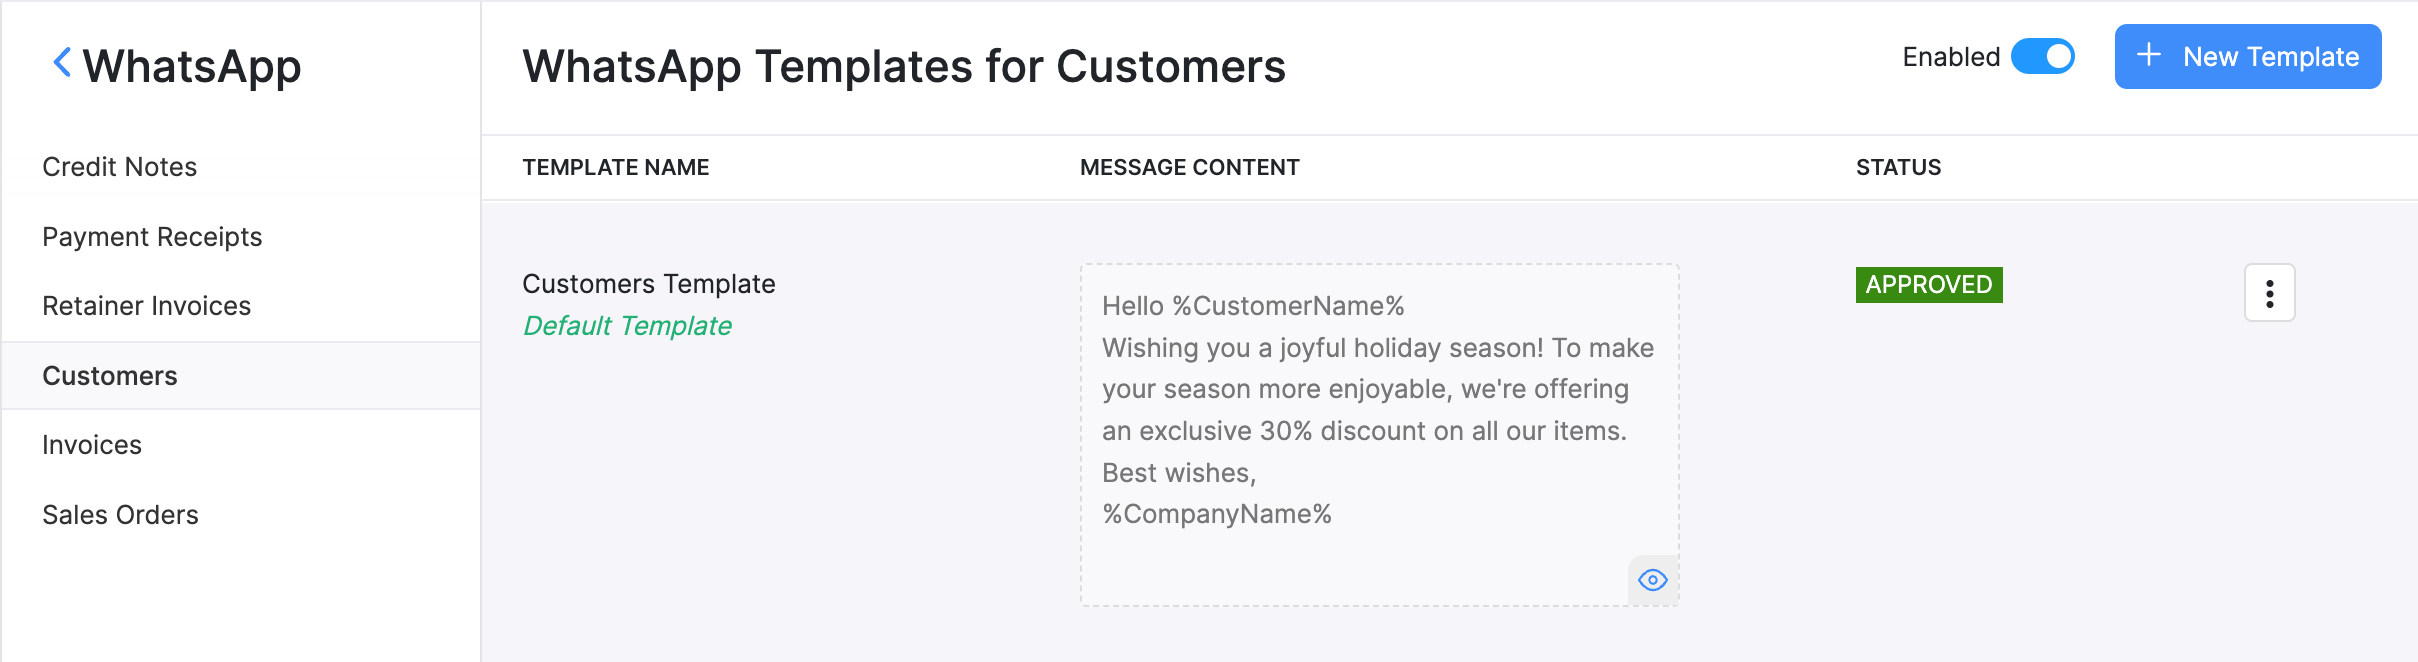Go to Retainer Invoices templates

(x=146, y=306)
